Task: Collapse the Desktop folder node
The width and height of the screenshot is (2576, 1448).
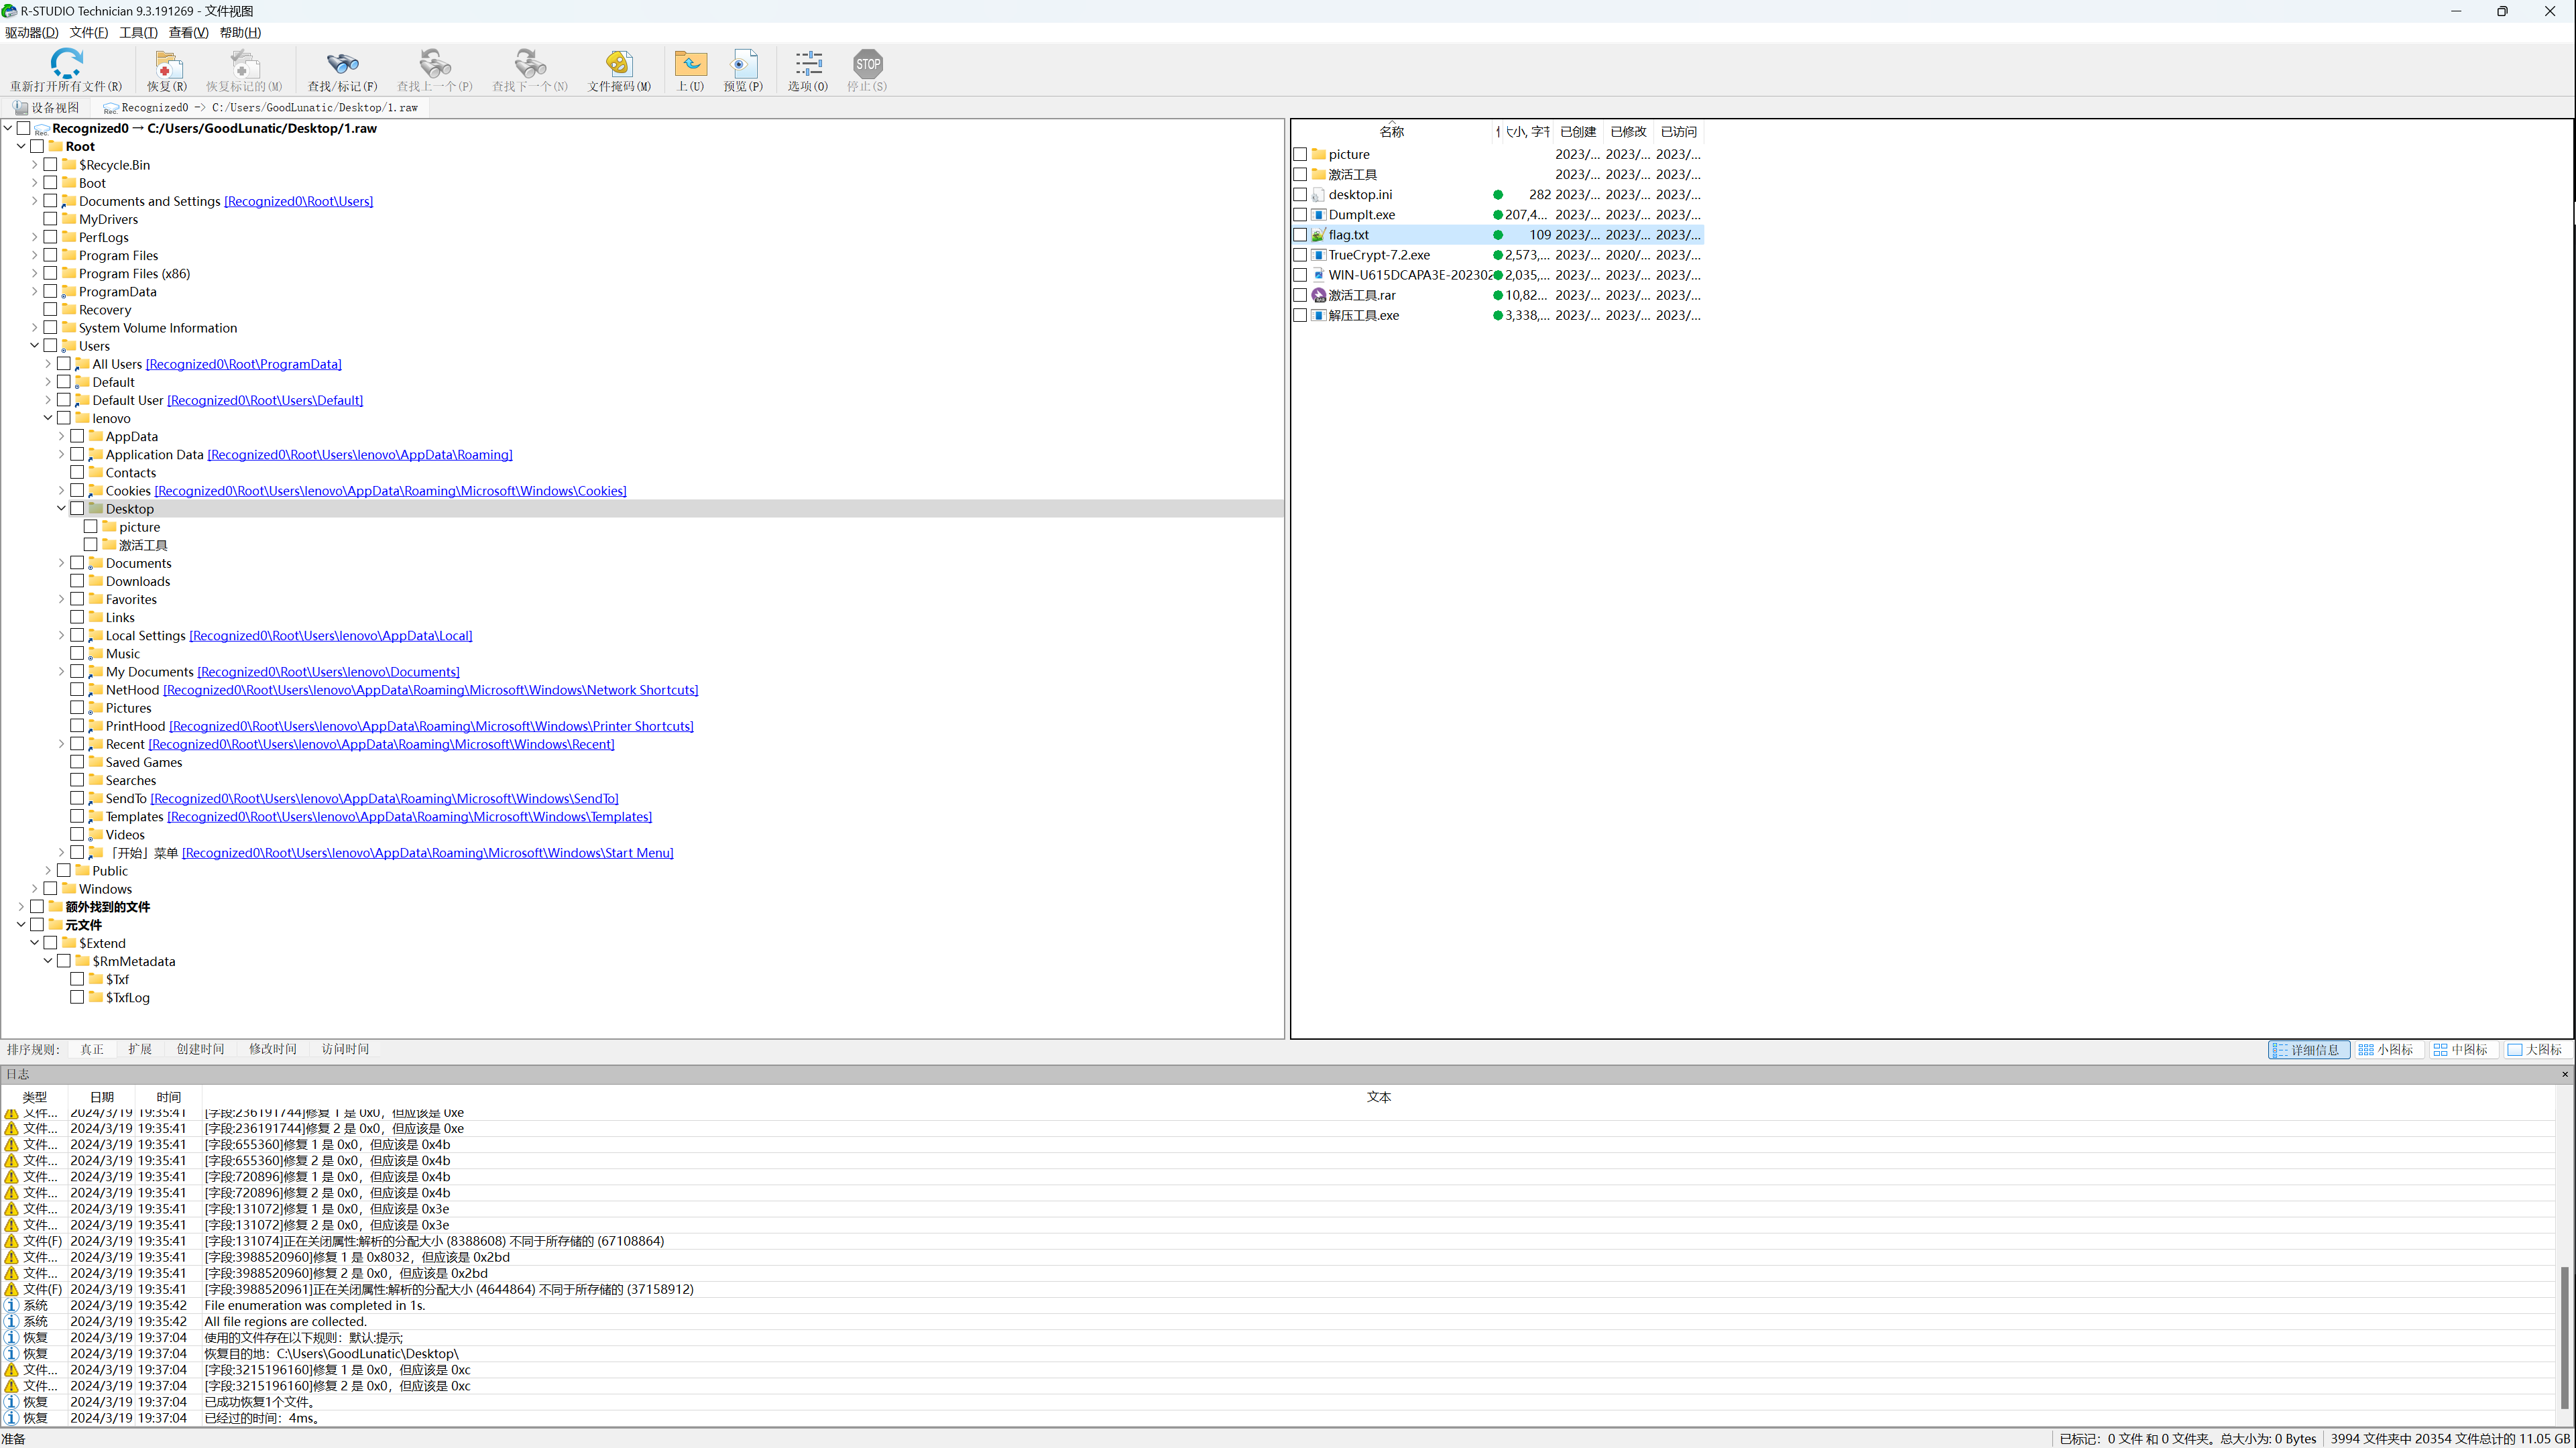Action: (61, 509)
